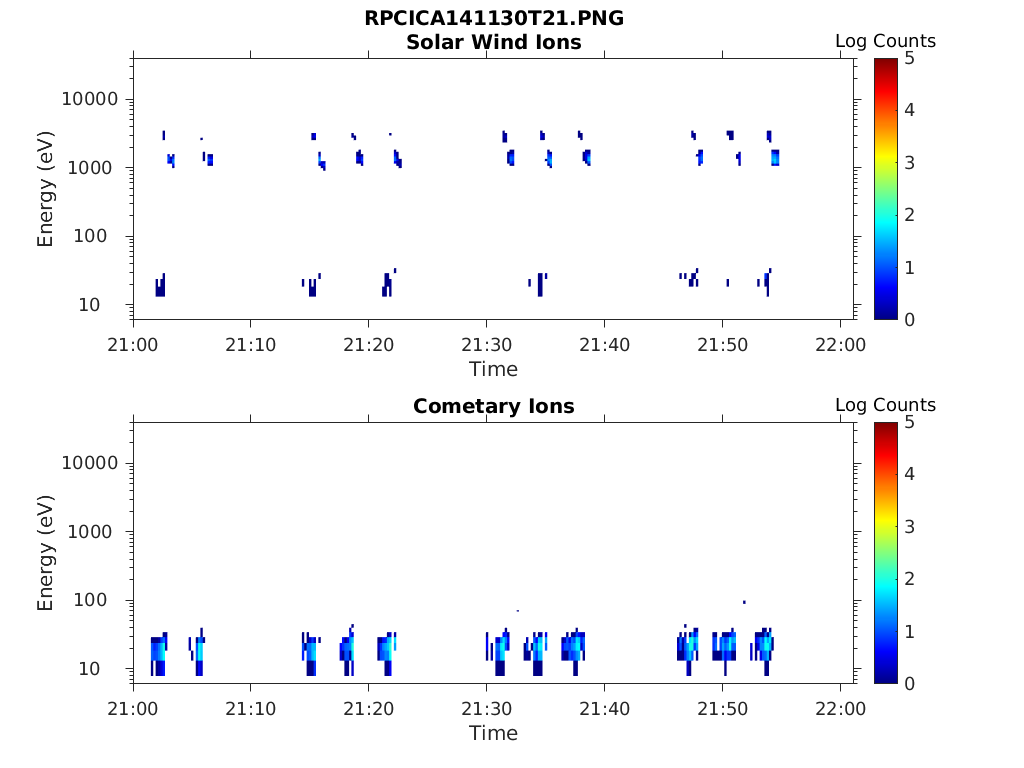This screenshot has height=768, width=1024.
Task: Click the 100 energy tick on Cometary plot
Action: point(90,600)
